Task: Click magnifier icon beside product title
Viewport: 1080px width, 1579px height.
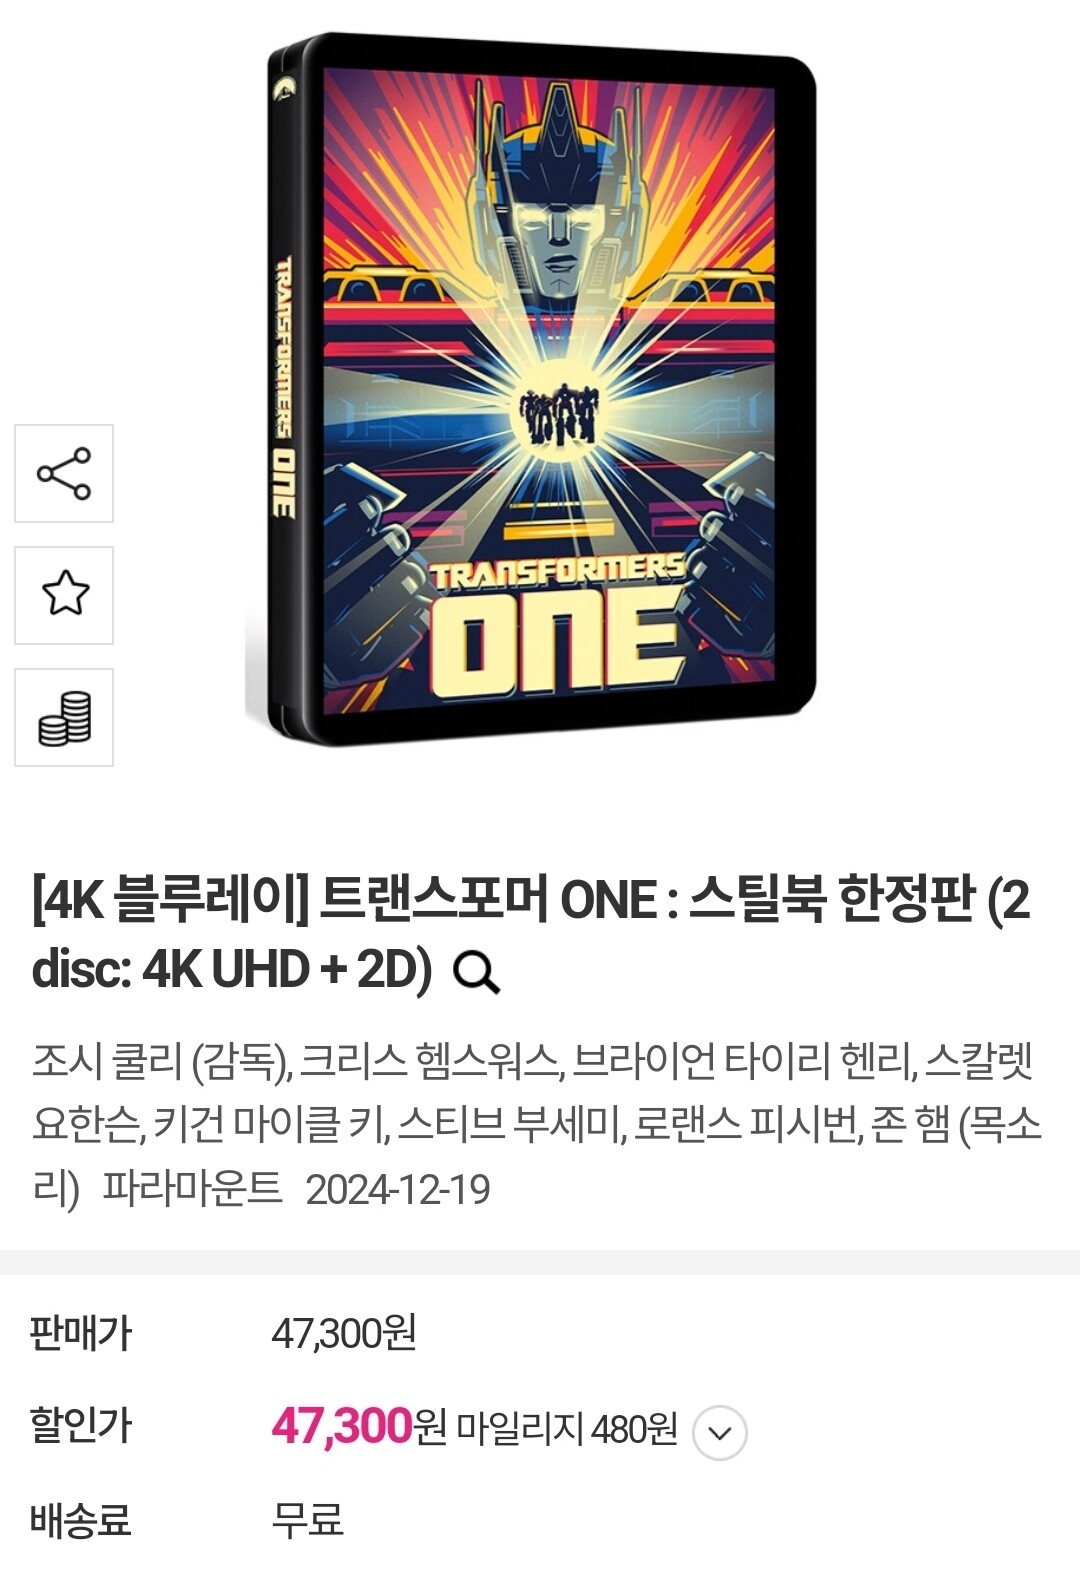Action: [476, 971]
